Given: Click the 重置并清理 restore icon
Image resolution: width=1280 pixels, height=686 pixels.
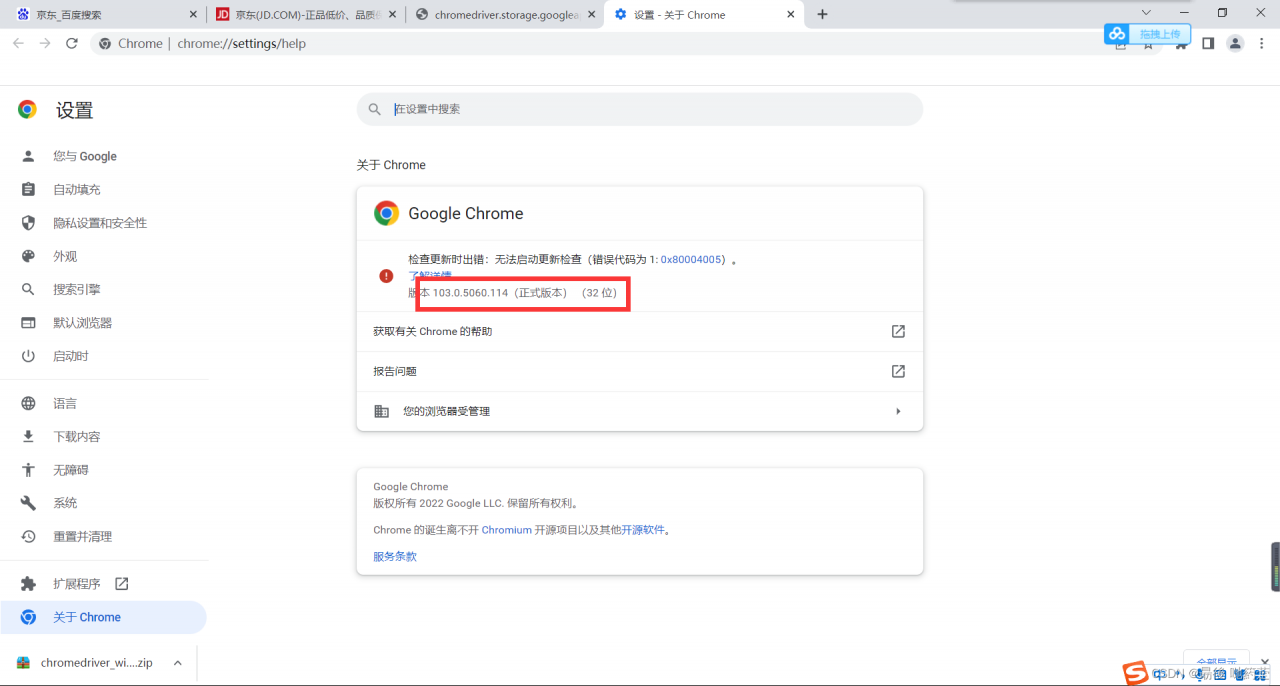Looking at the screenshot, I should (x=29, y=536).
